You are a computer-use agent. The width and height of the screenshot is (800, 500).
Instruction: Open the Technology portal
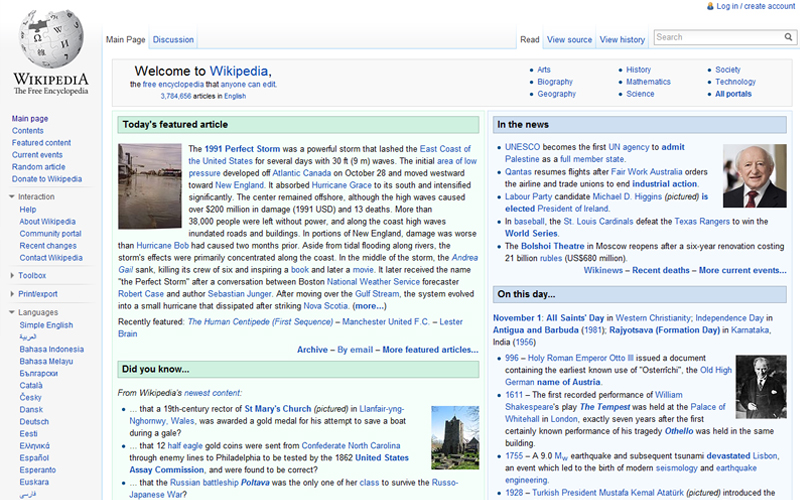pyautogui.click(x=735, y=82)
